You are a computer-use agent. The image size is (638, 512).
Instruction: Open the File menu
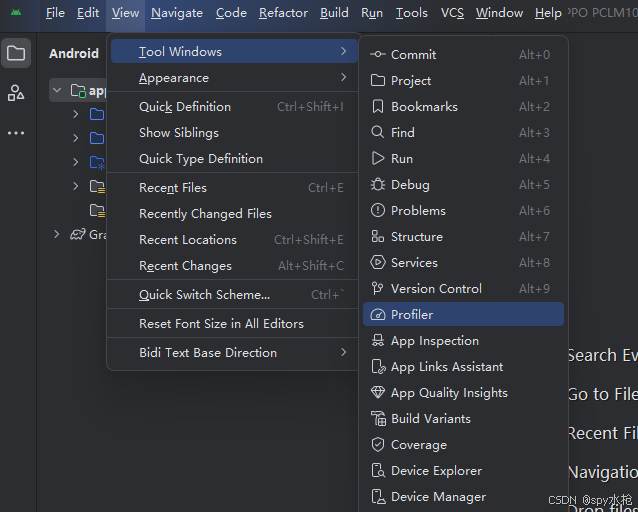pos(55,13)
